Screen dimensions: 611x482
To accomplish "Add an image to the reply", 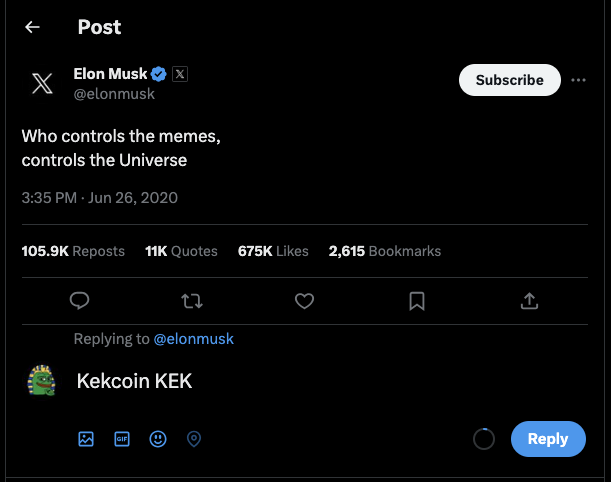I will [x=86, y=438].
